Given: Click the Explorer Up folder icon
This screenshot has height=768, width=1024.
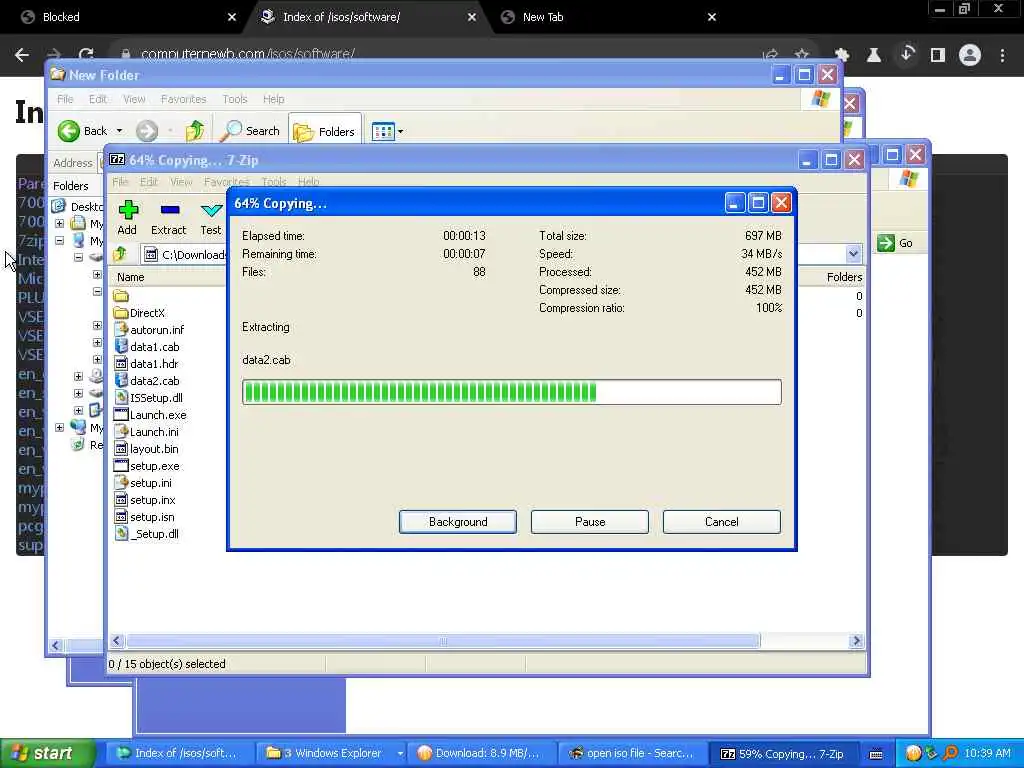Looking at the screenshot, I should tap(195, 131).
